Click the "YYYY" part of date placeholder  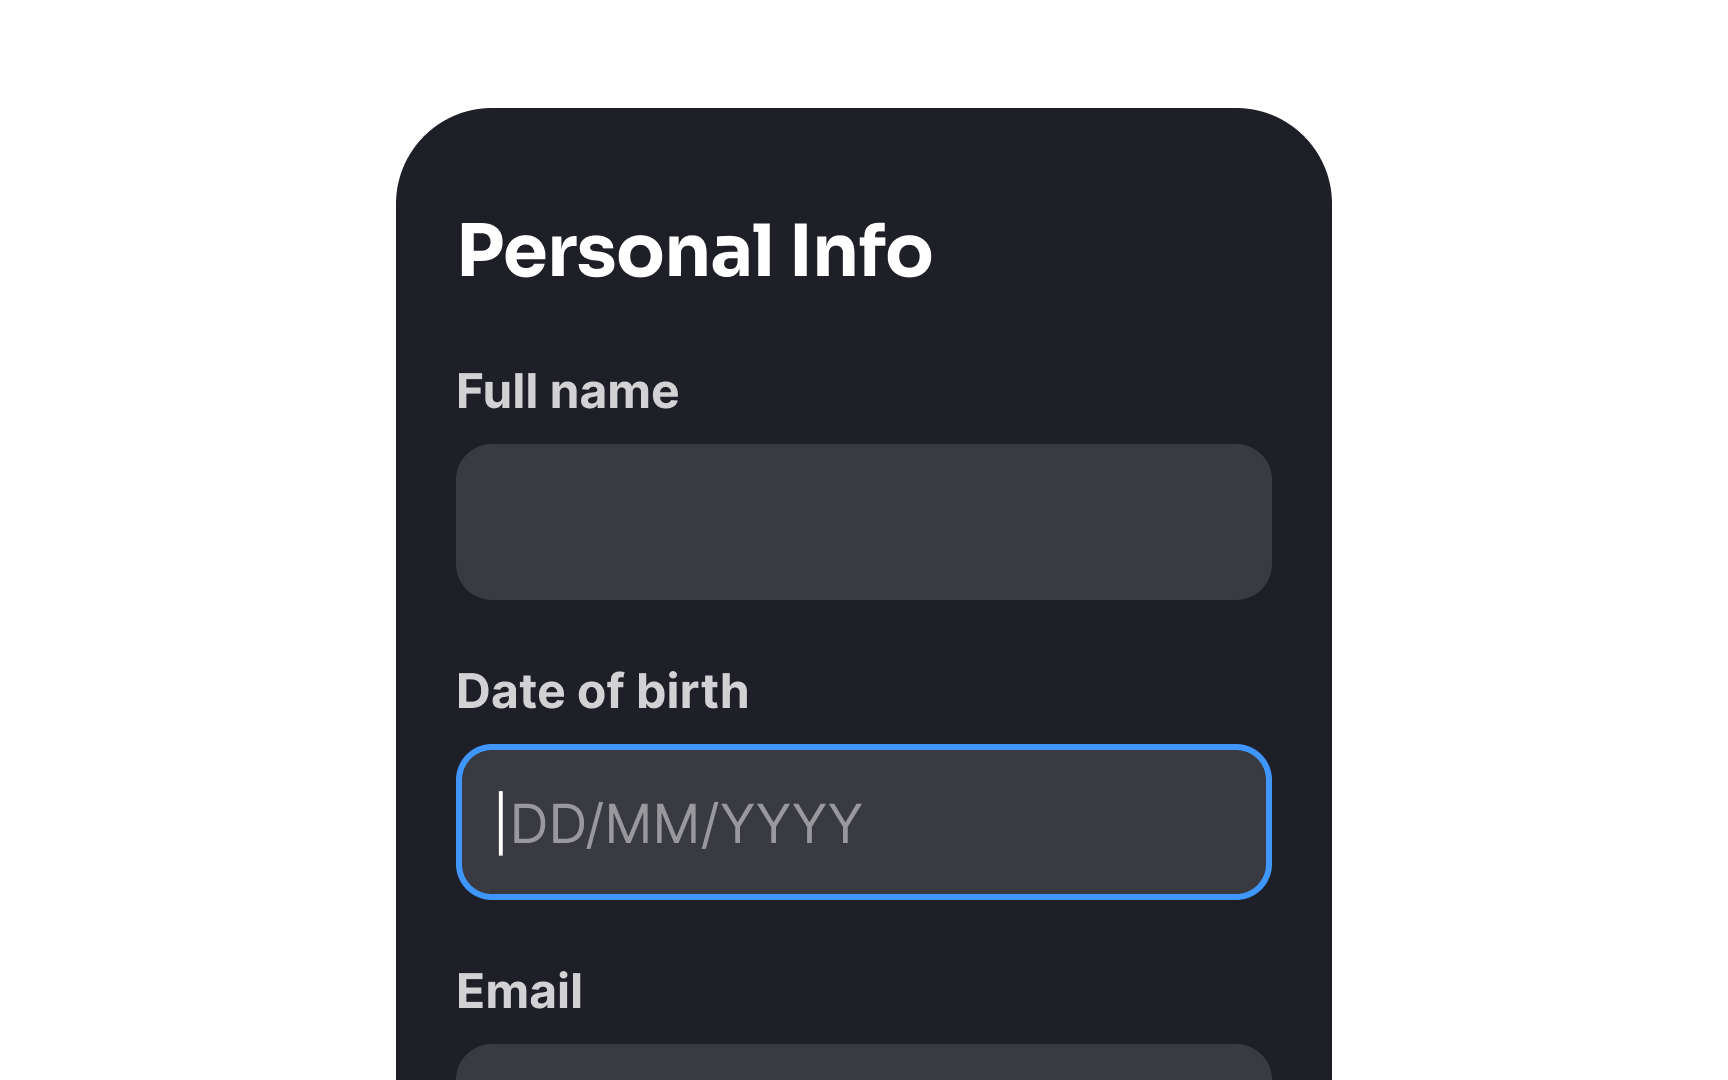[x=790, y=824]
